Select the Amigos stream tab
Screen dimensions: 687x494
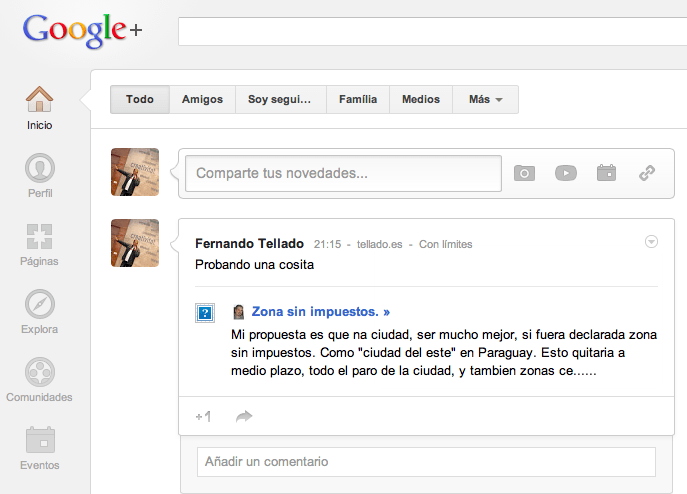(x=202, y=100)
